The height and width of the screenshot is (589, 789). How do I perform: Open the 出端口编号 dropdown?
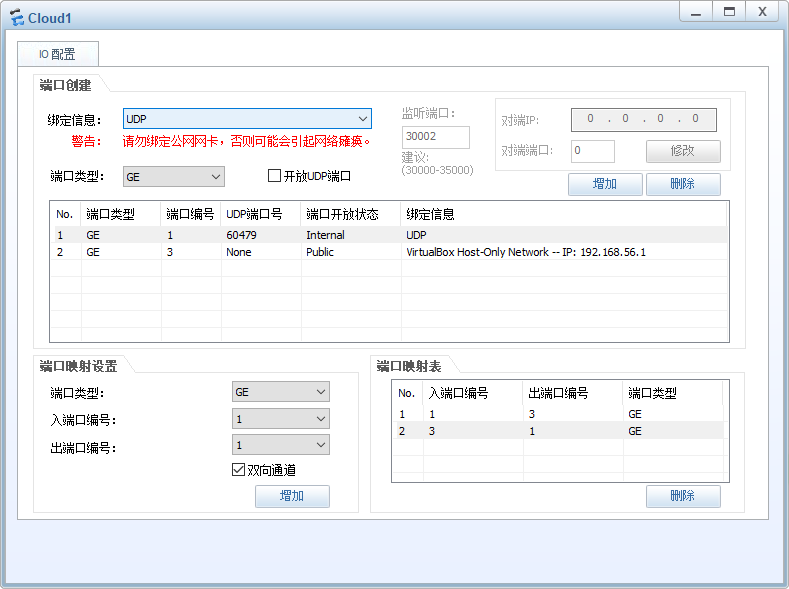click(280, 445)
